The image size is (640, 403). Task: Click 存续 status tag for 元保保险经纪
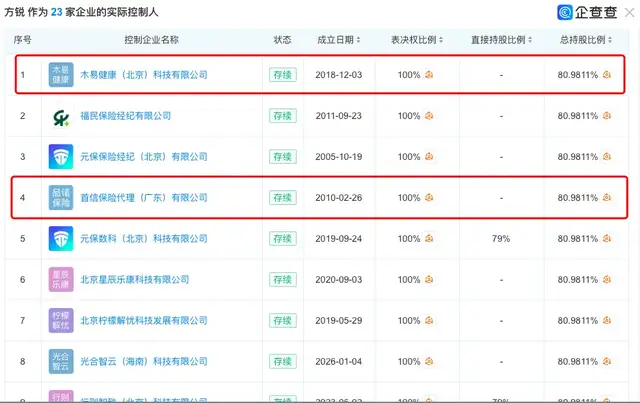tap(282, 157)
